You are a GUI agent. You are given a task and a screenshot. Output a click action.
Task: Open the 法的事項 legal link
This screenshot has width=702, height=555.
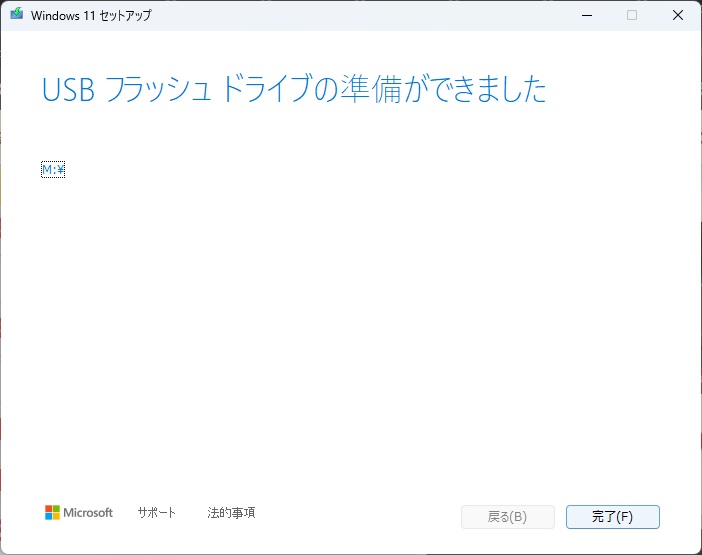click(x=231, y=512)
